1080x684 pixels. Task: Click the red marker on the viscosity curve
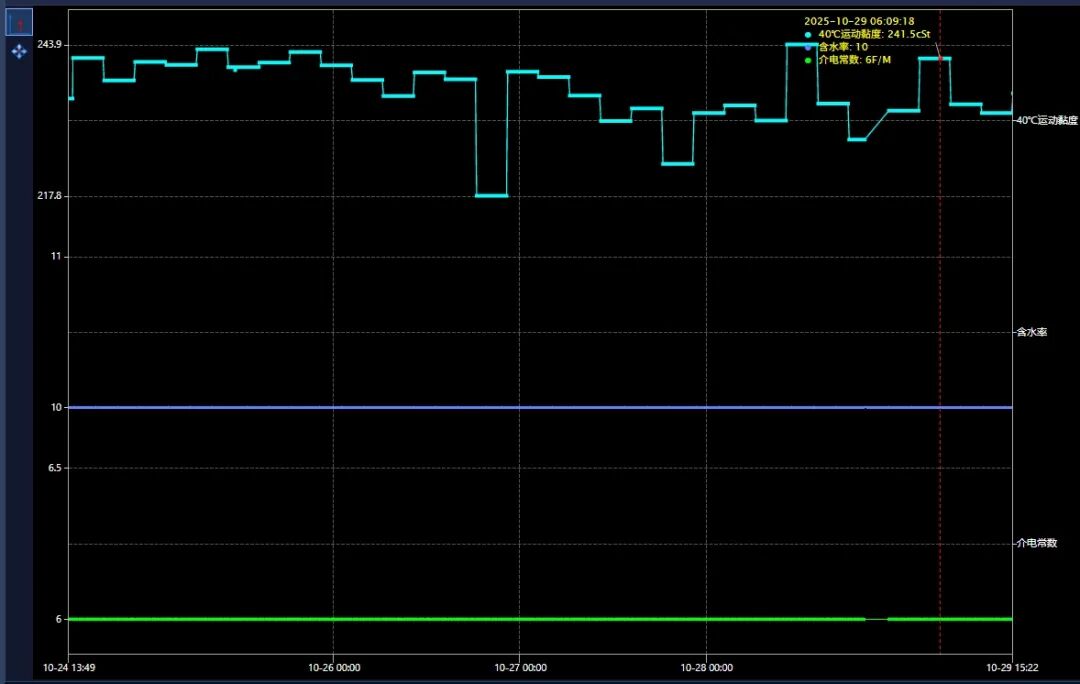tap(940, 59)
